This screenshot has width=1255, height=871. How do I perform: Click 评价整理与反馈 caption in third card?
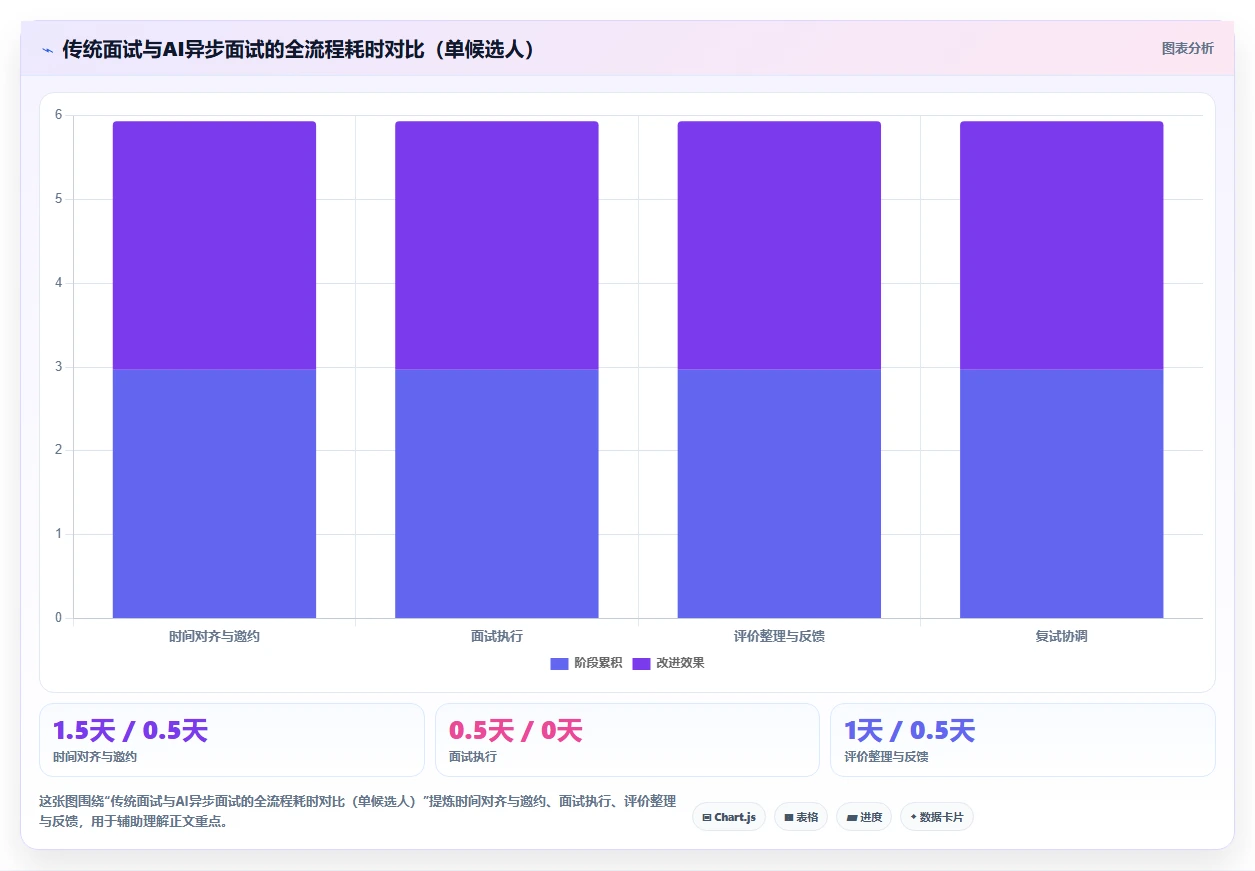point(886,757)
